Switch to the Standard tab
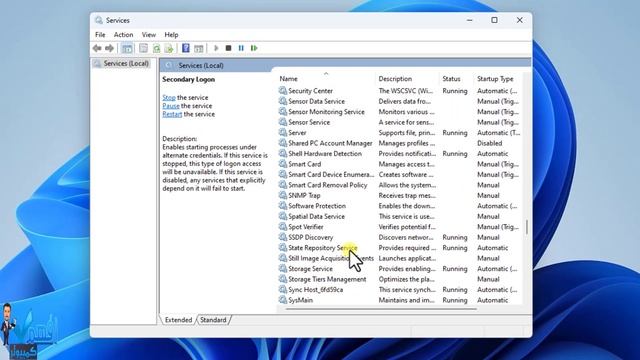 tap(213, 320)
